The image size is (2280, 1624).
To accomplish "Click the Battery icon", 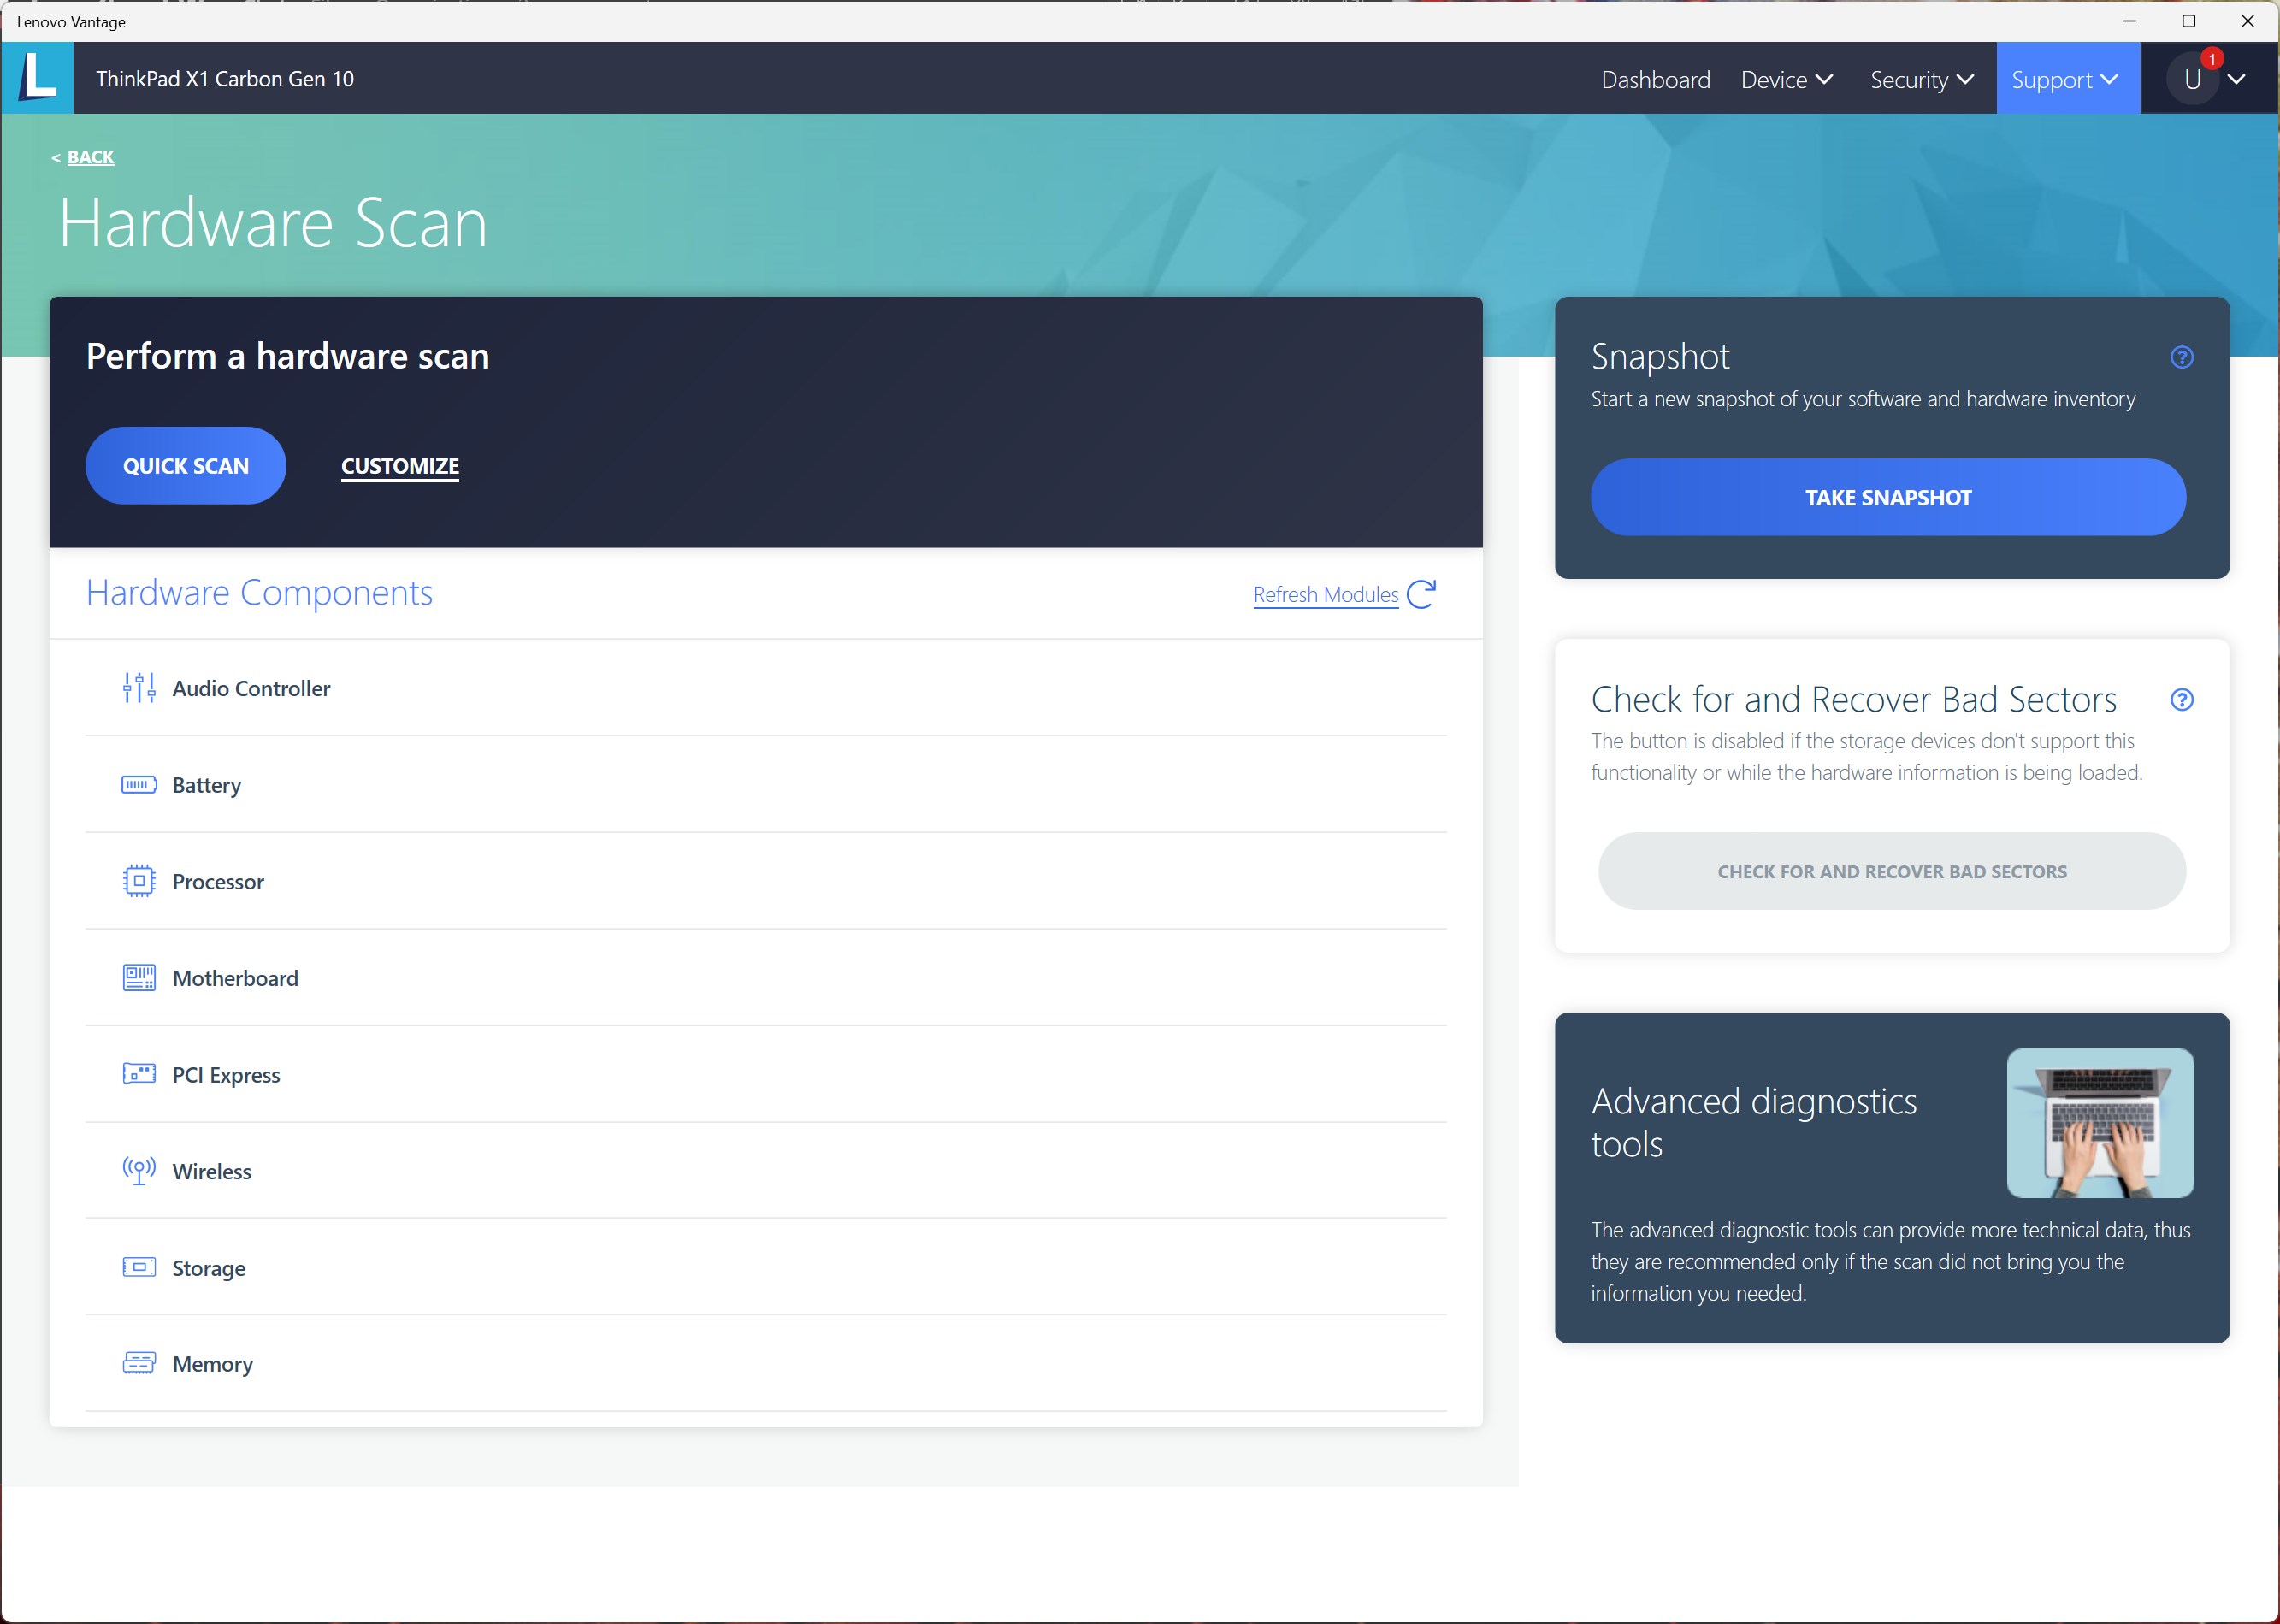I will click(x=139, y=785).
